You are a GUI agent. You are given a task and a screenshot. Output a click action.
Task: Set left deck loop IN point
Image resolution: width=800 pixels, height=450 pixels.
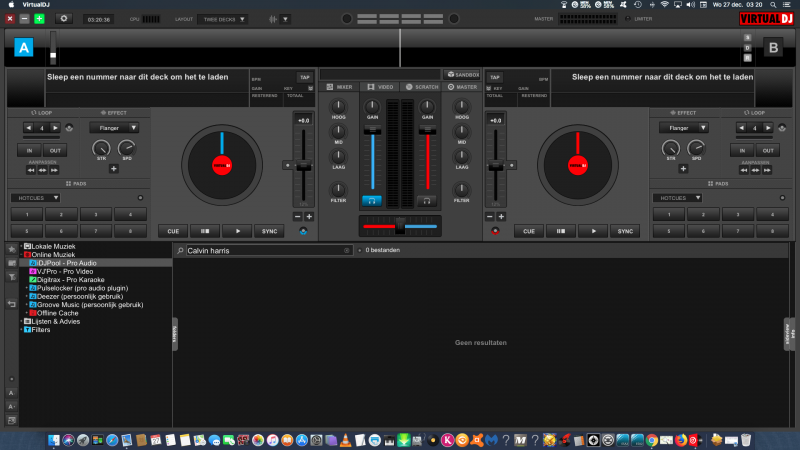click(x=29, y=151)
